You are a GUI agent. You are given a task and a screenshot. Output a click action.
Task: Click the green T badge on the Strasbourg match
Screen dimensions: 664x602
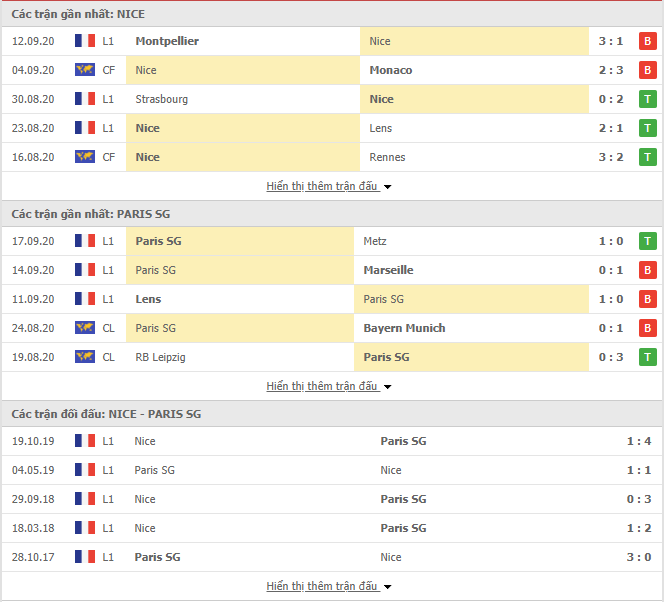(647, 99)
